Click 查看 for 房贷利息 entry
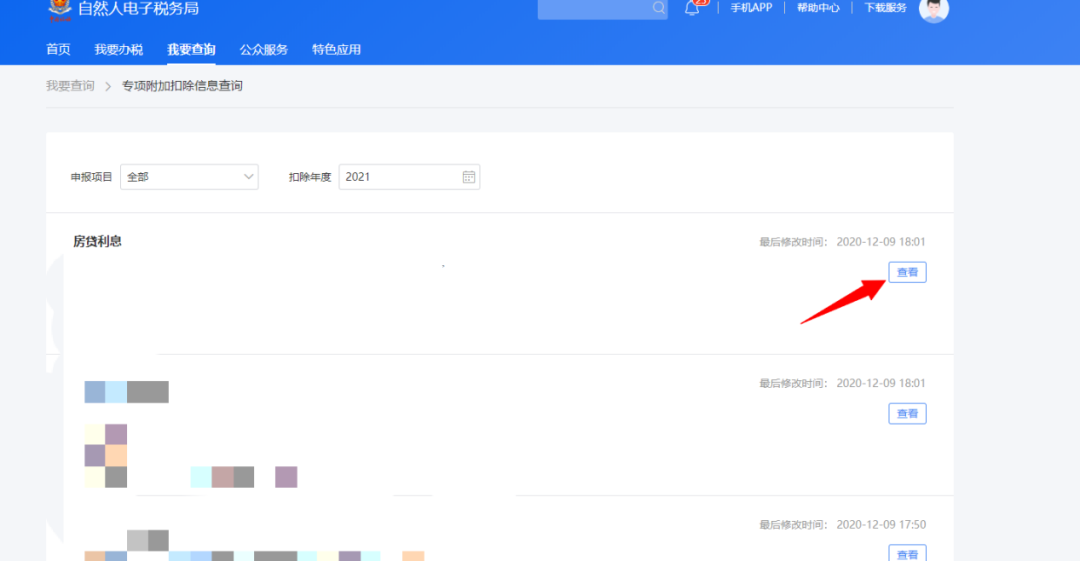Screen dimensions: 1080x561 click(907, 272)
